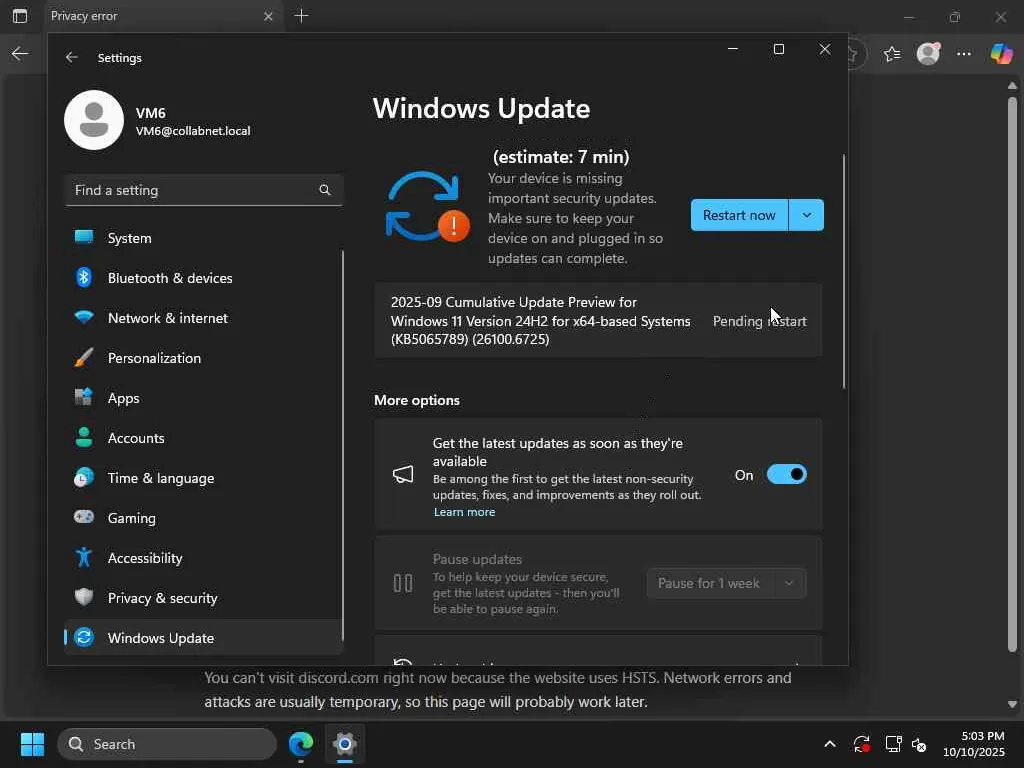Open System settings icon in sidebar

click(x=84, y=237)
